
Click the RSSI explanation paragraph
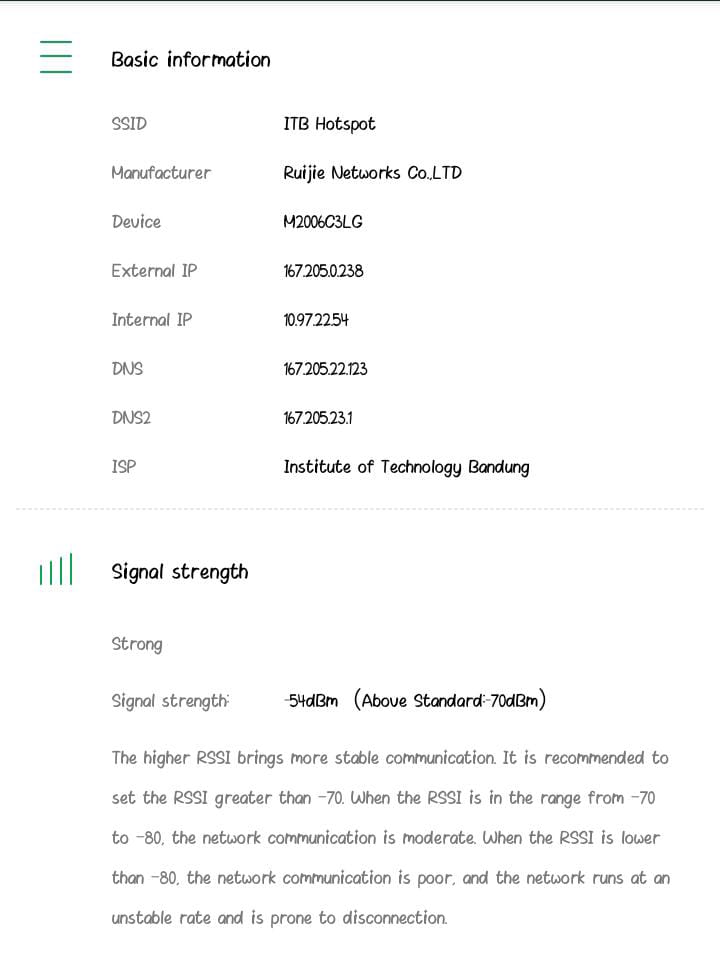(390, 838)
